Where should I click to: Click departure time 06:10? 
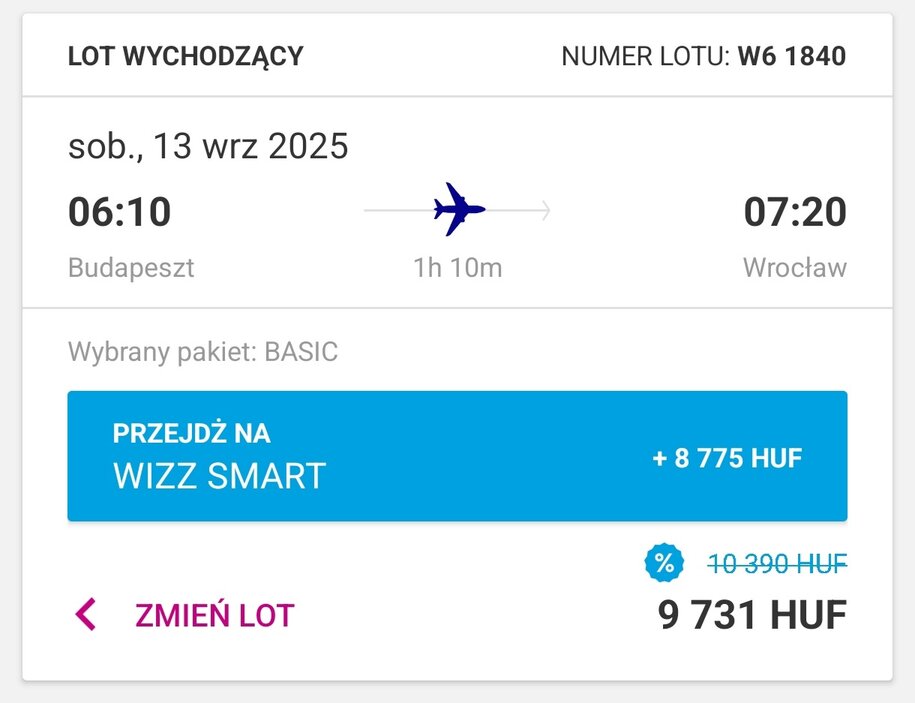point(120,211)
